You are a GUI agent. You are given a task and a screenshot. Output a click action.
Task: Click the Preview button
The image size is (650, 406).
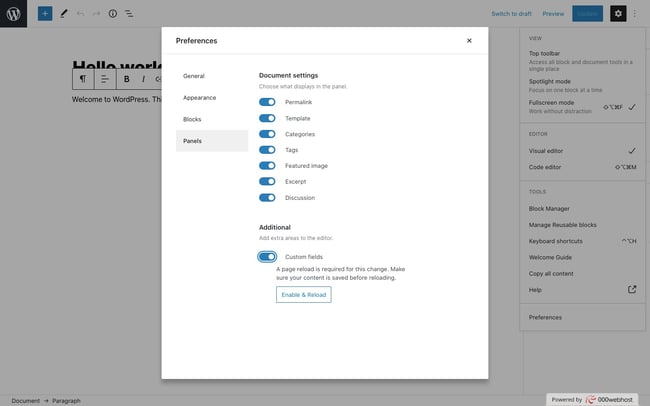(553, 14)
